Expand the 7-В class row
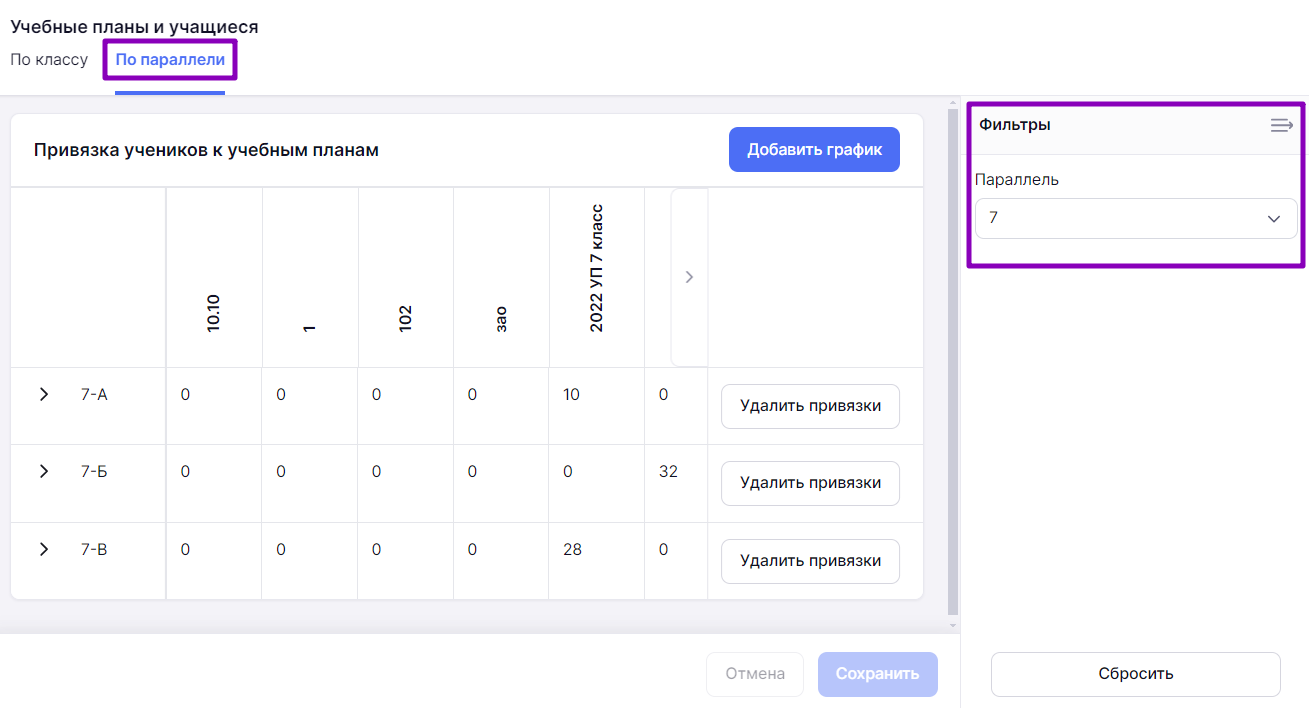 [x=43, y=549]
